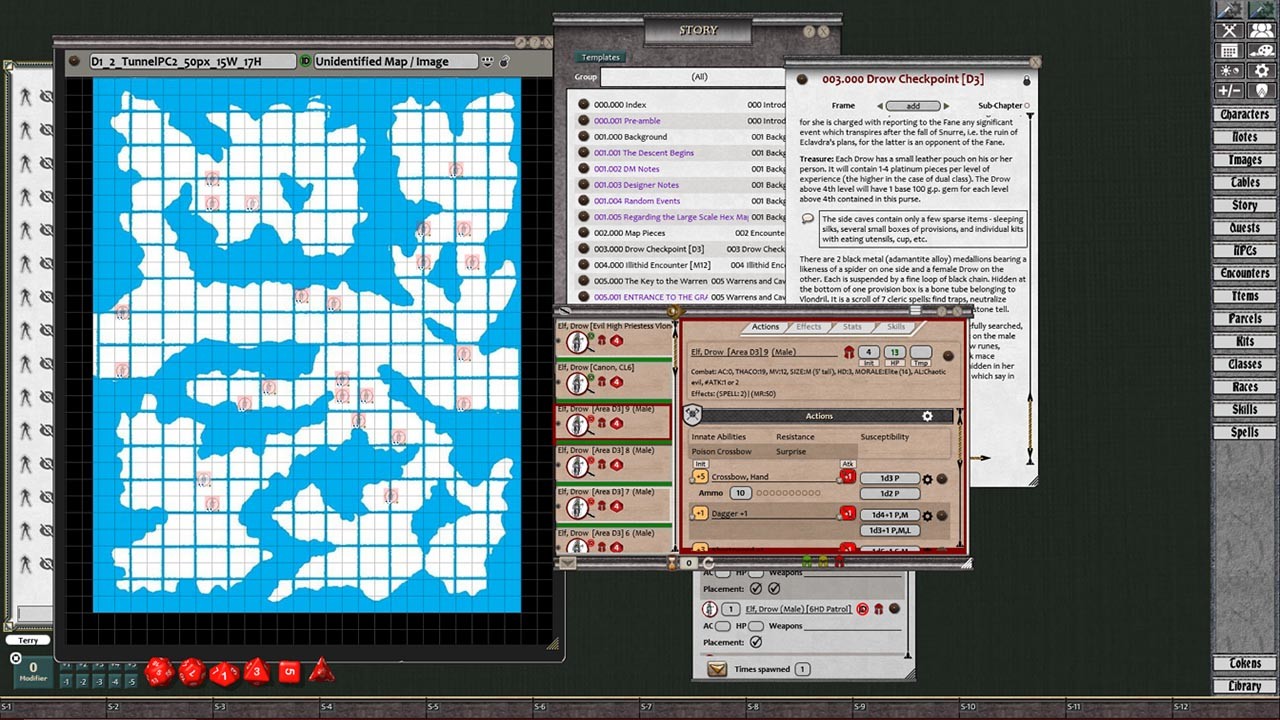The height and width of the screenshot is (720, 1280).
Task: Click the Times spawned envelope expander
Action: (x=717, y=668)
